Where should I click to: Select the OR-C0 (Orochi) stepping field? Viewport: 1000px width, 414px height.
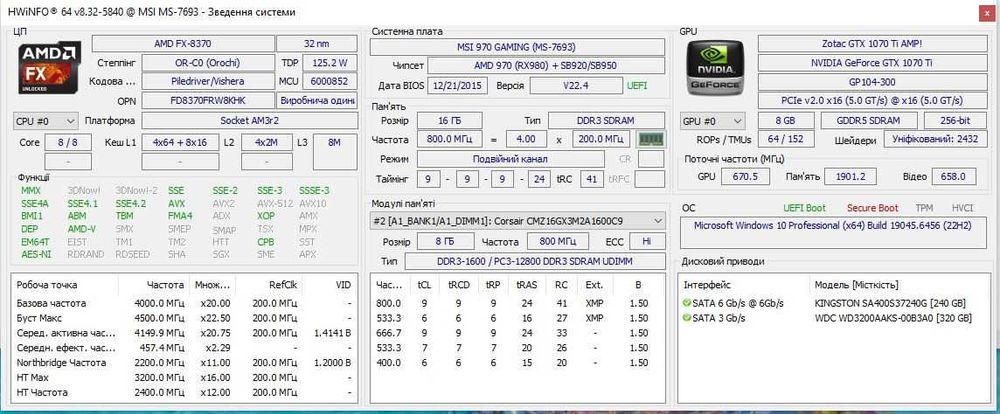pos(207,63)
